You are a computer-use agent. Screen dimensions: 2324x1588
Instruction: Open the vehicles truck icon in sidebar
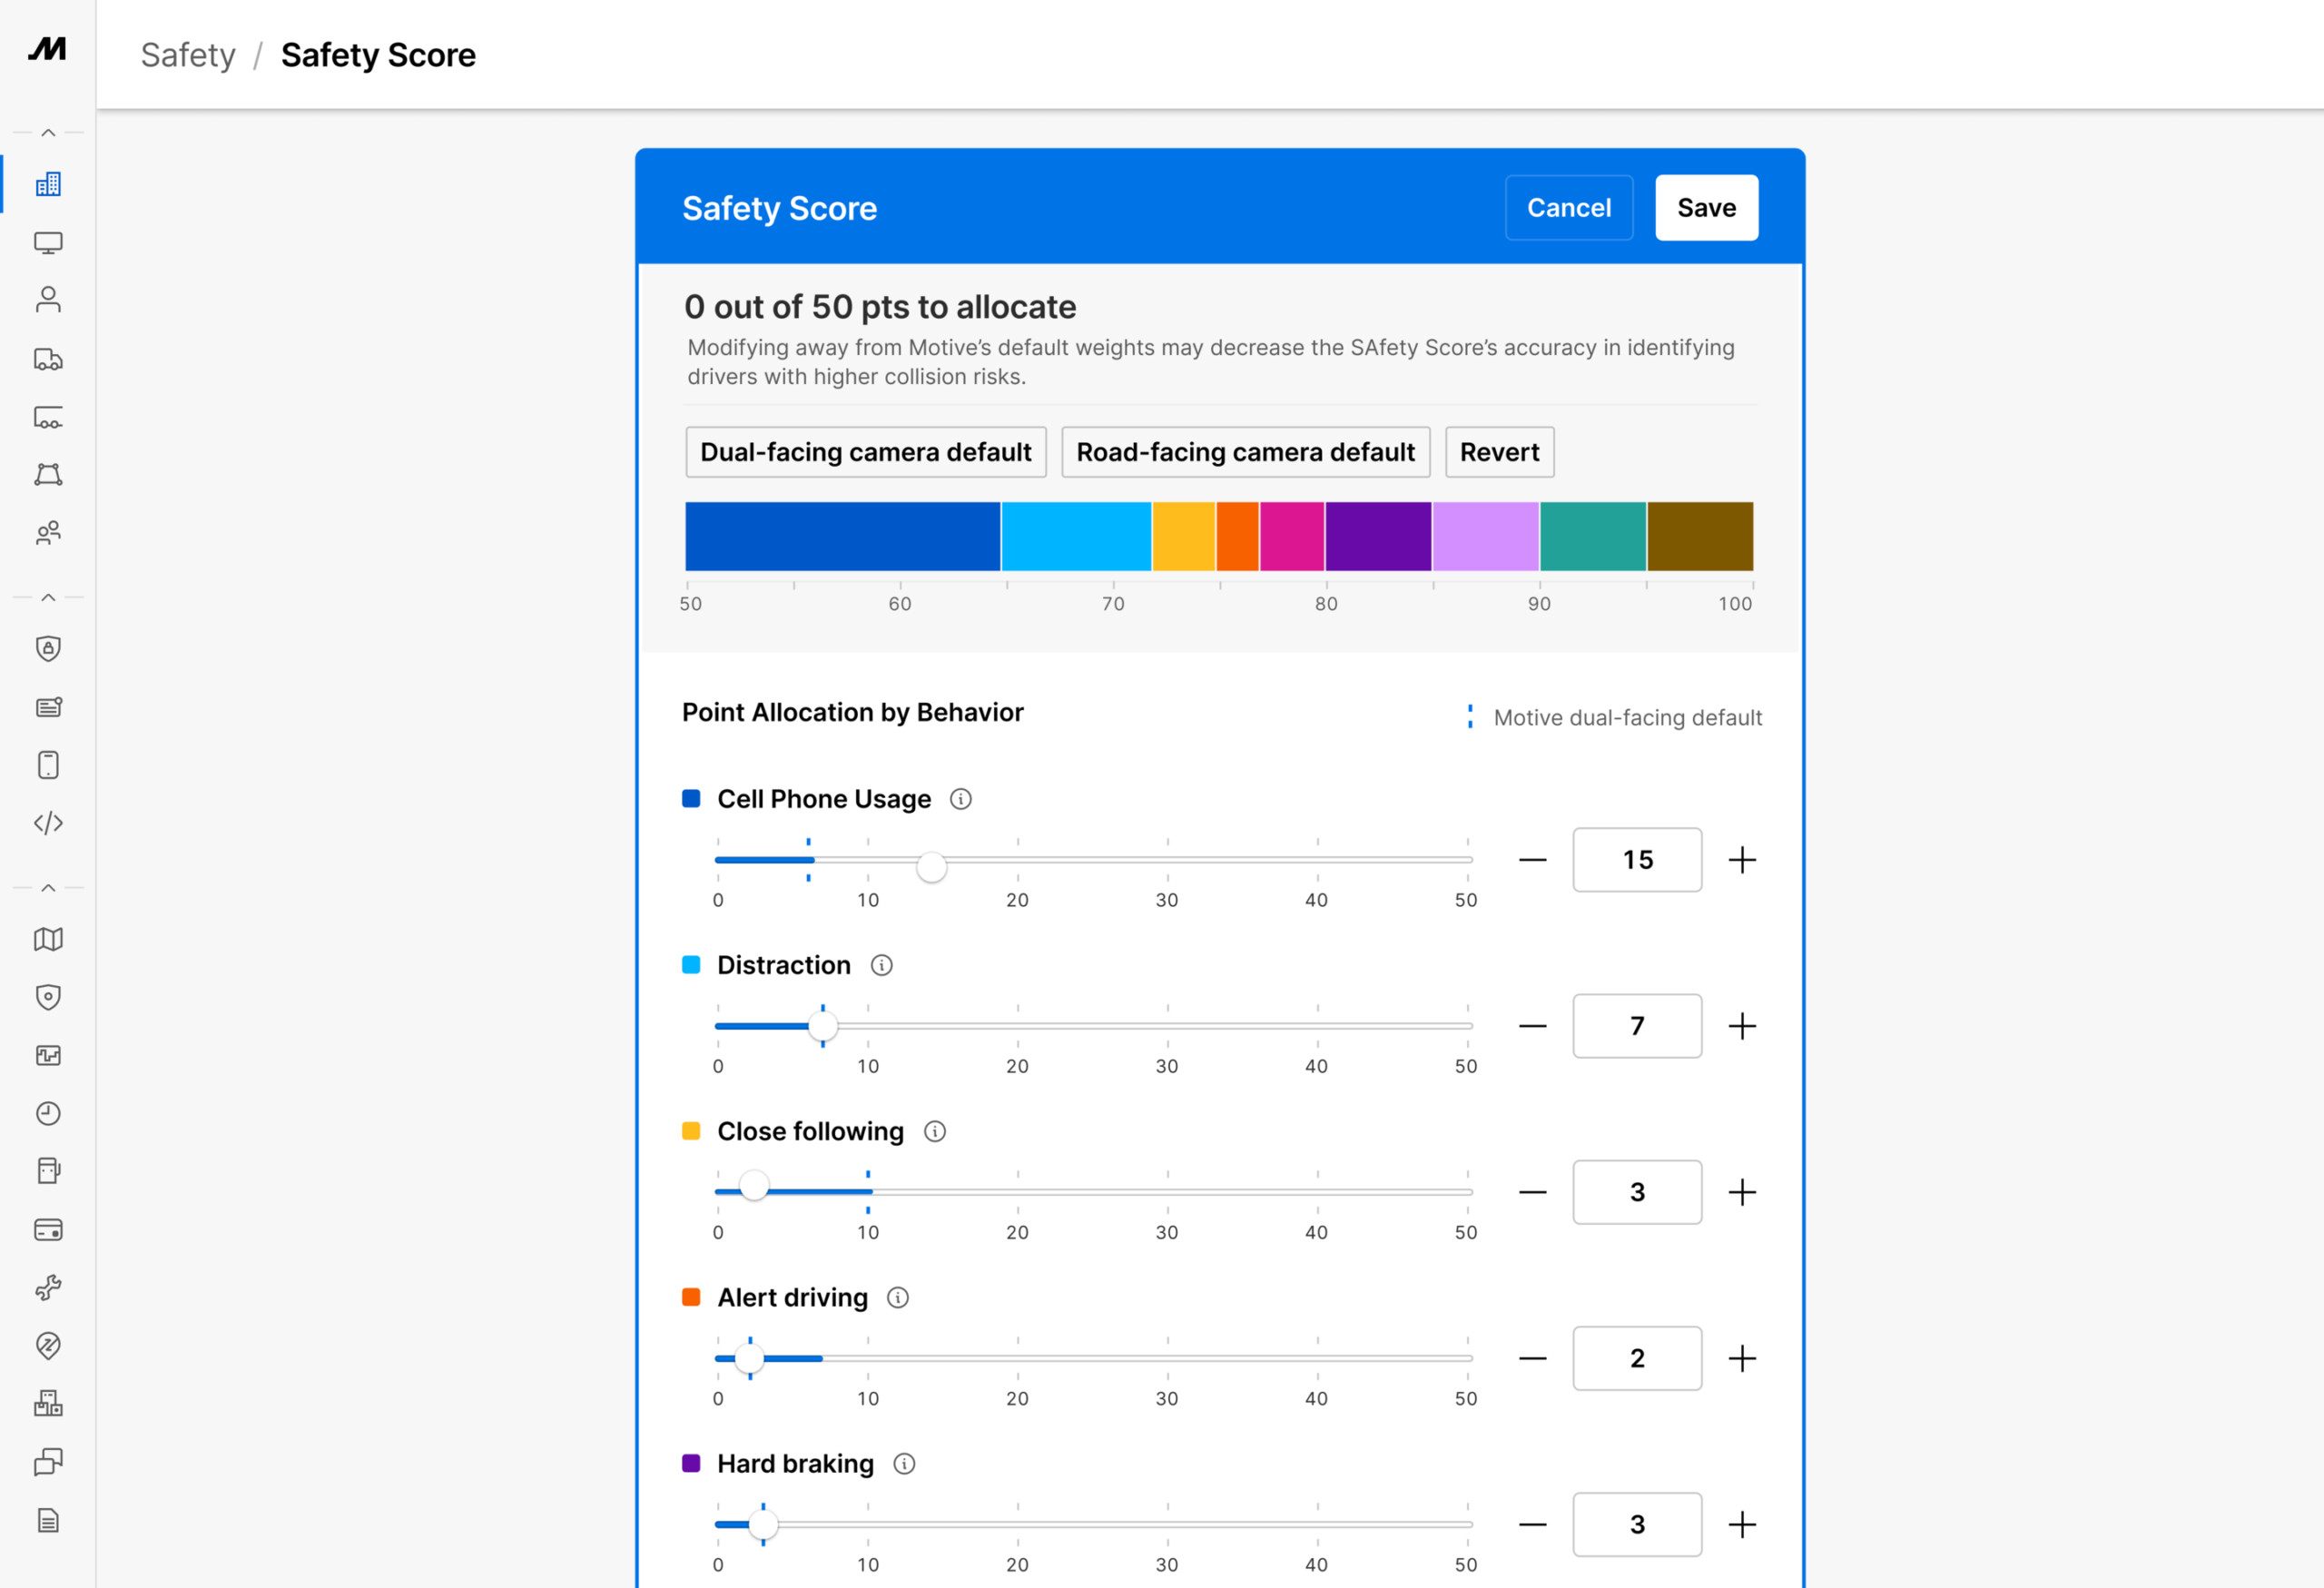pos(48,359)
